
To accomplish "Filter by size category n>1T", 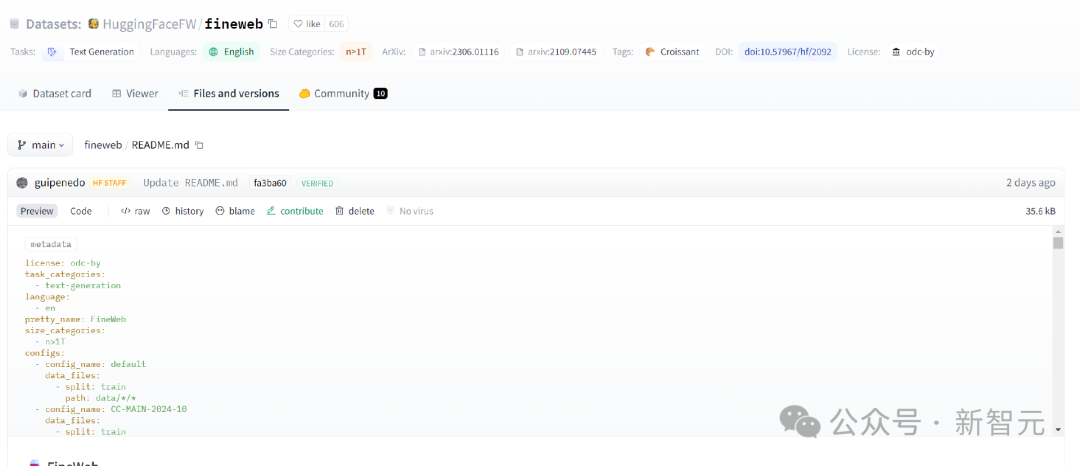I will pos(355,52).
